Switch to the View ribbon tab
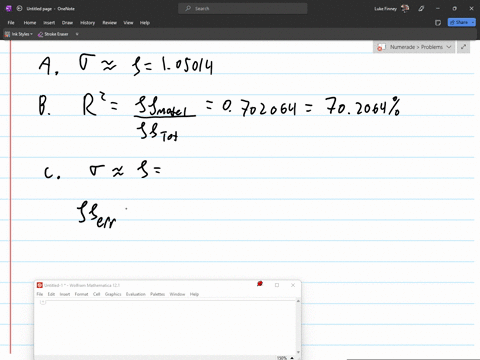 pyautogui.click(x=128, y=23)
